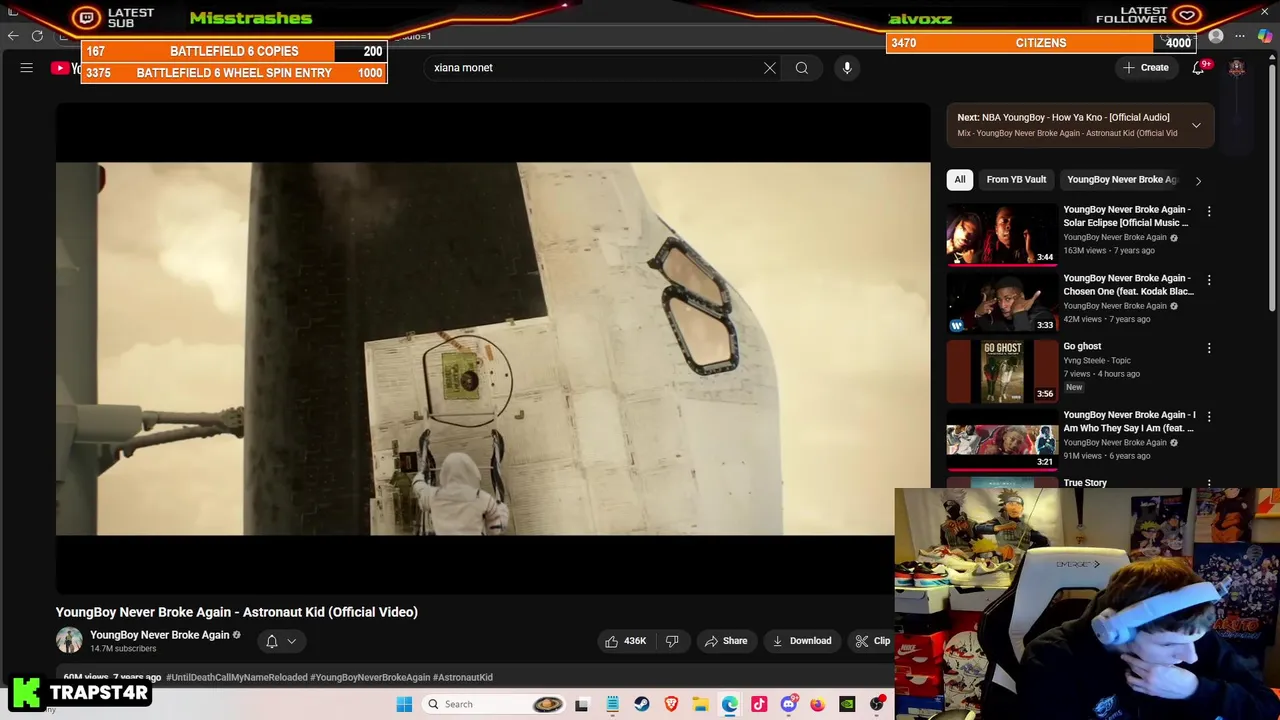This screenshot has width=1280, height=720.
Task: Open Discord from the taskbar
Action: click(x=789, y=704)
